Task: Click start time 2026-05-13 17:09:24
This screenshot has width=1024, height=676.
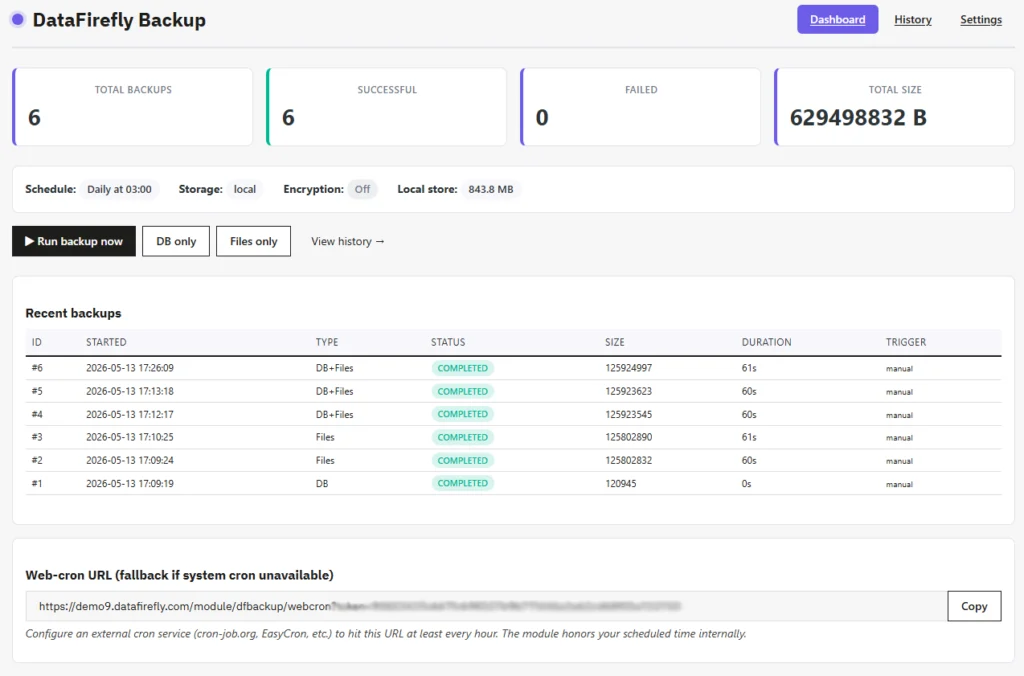Action: click(x=130, y=460)
